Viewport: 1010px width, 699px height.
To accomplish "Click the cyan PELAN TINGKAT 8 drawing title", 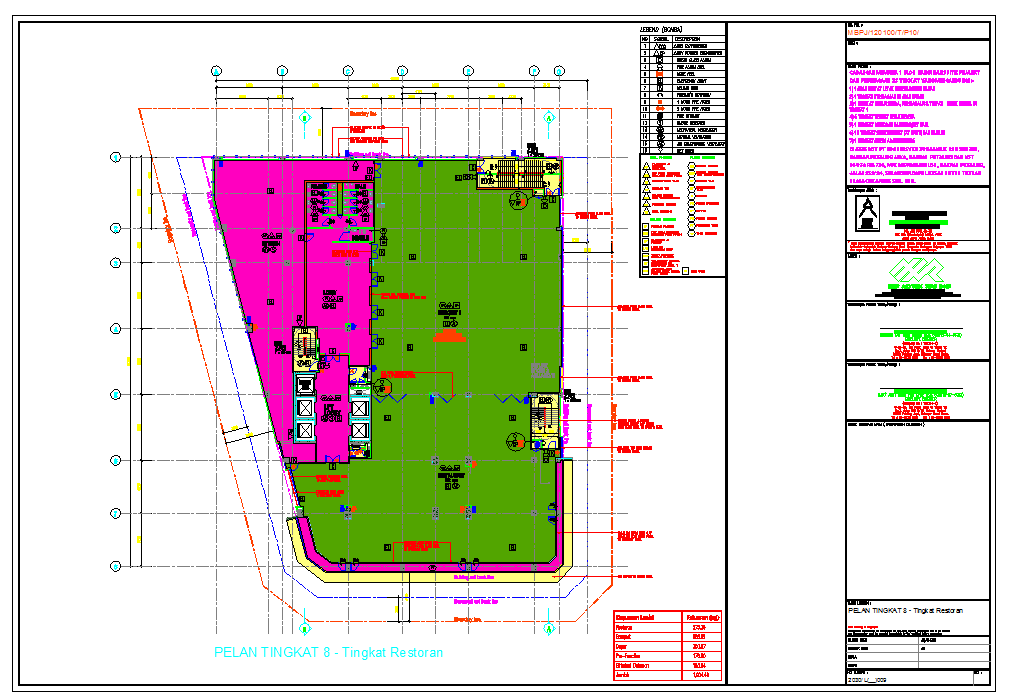I will 328,653.
